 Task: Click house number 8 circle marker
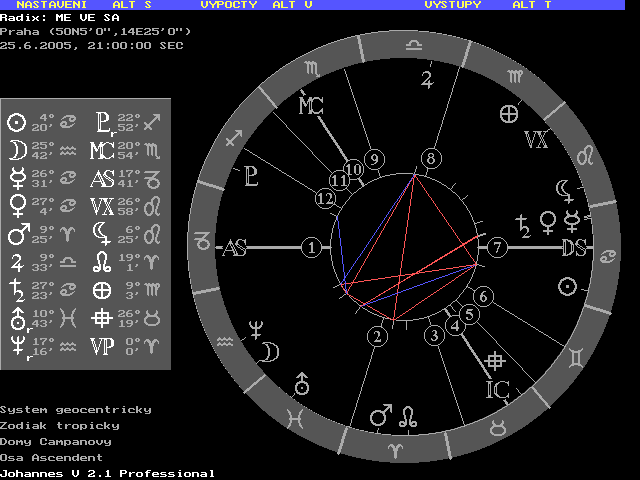(431, 158)
